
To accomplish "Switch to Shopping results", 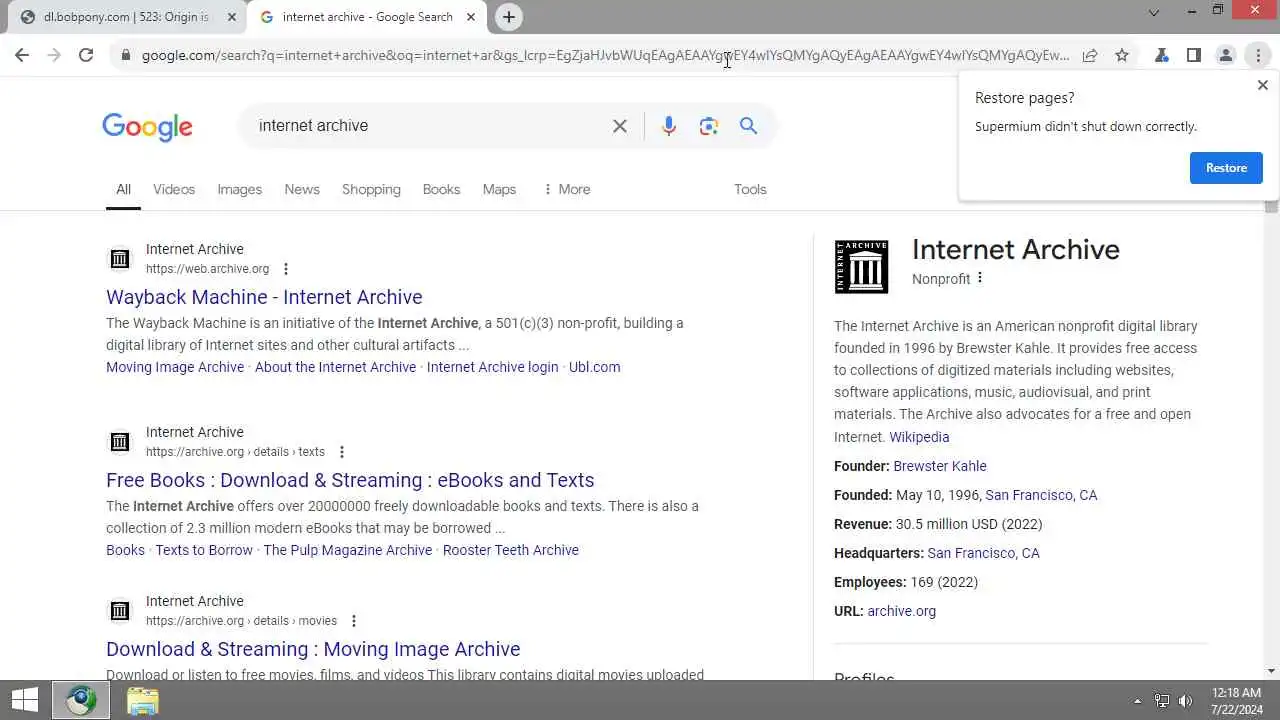I will [x=371, y=189].
